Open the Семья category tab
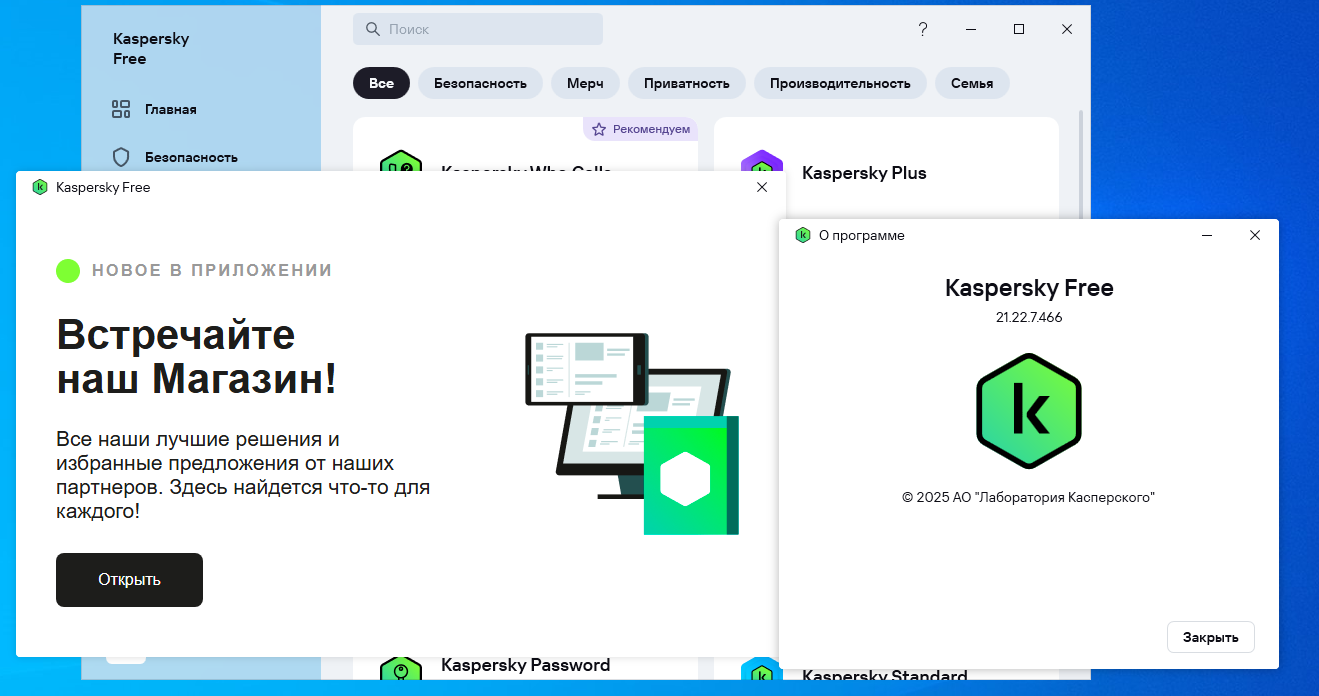1319x696 pixels. coord(972,83)
